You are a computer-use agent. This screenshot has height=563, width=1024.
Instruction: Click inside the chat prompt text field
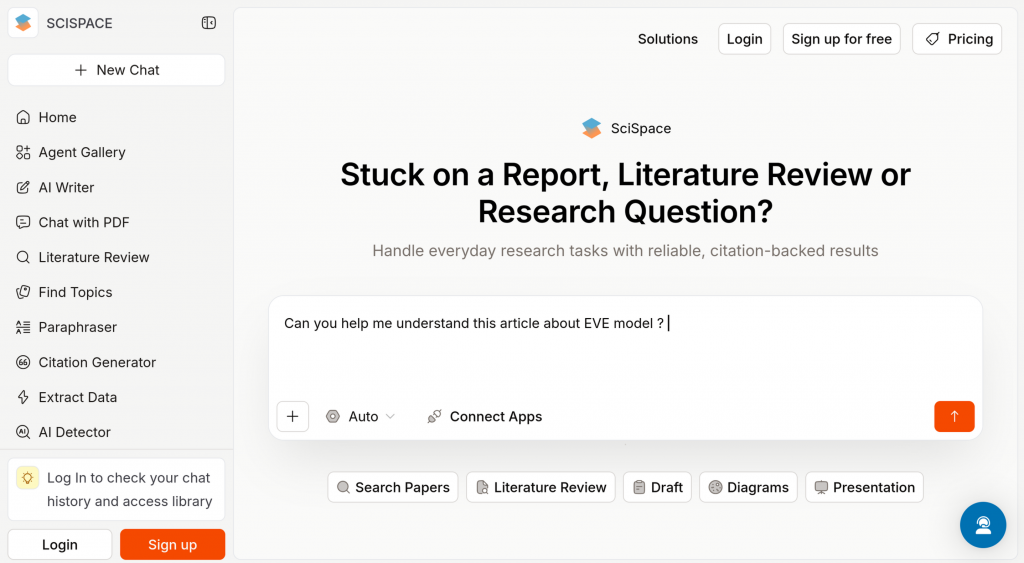pyautogui.click(x=625, y=350)
